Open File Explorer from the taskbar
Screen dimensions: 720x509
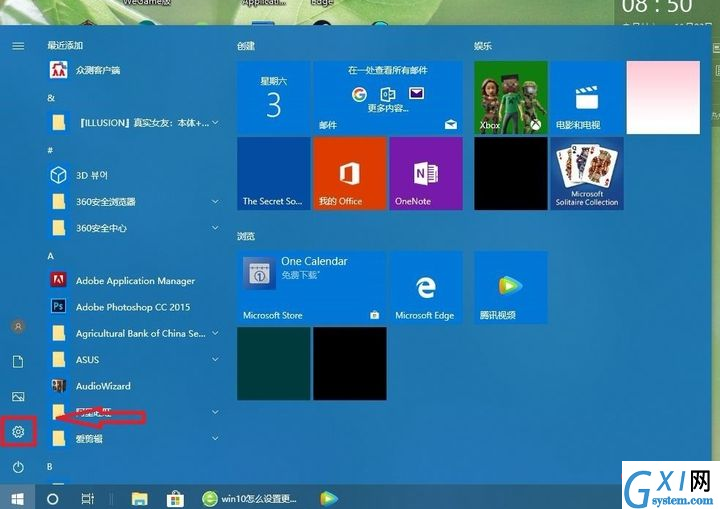click(140, 498)
